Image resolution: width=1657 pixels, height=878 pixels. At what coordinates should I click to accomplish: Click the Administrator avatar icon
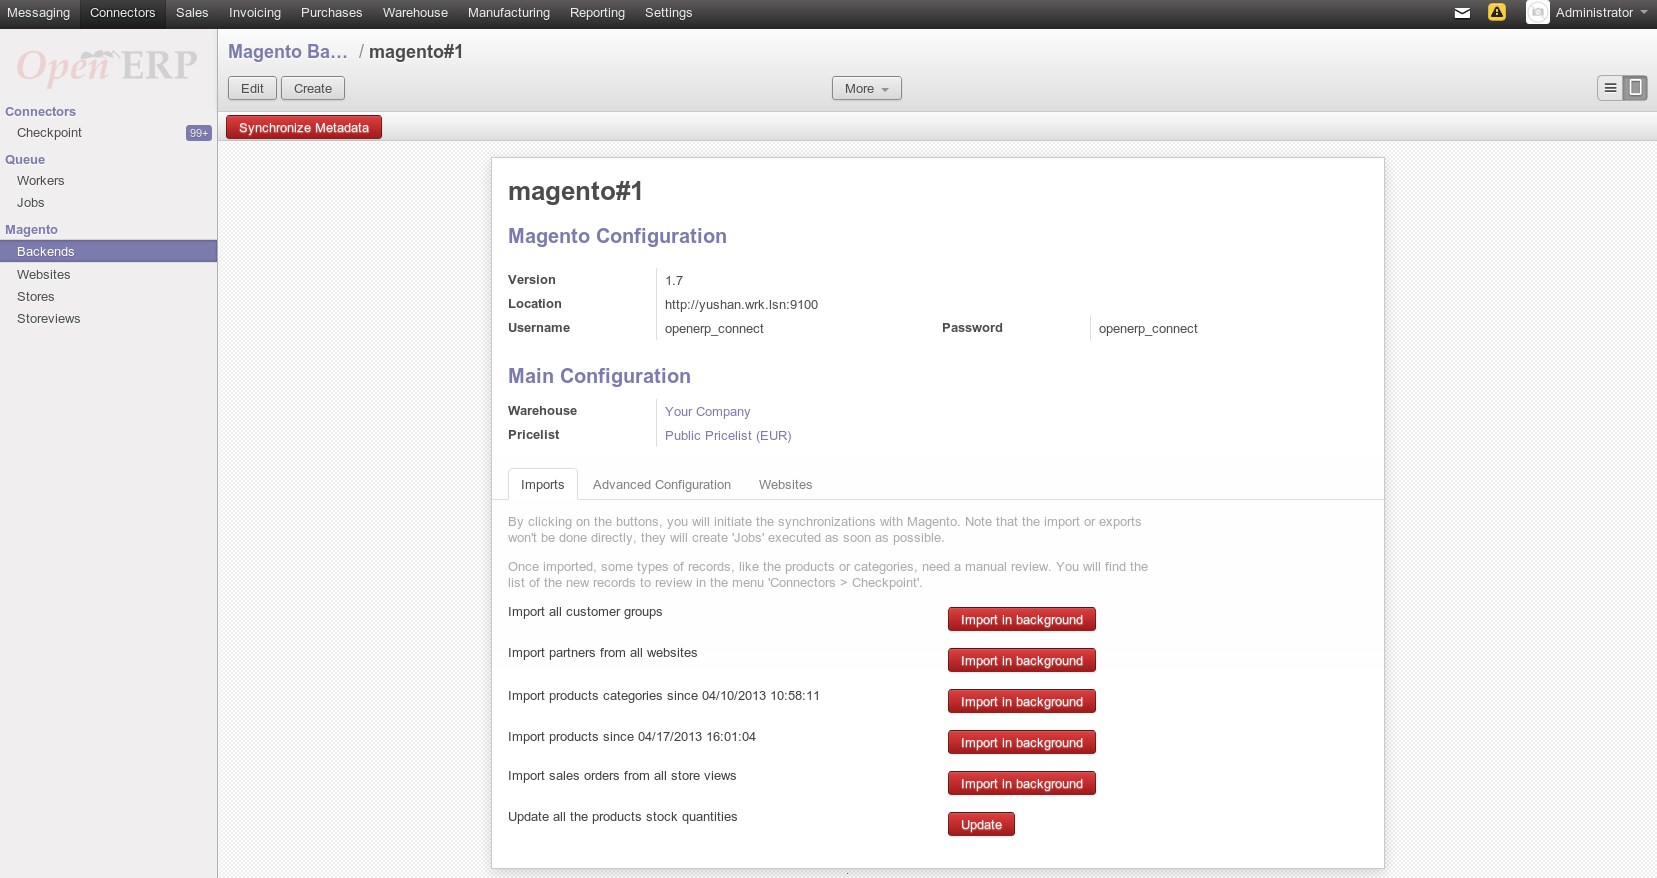(1537, 13)
